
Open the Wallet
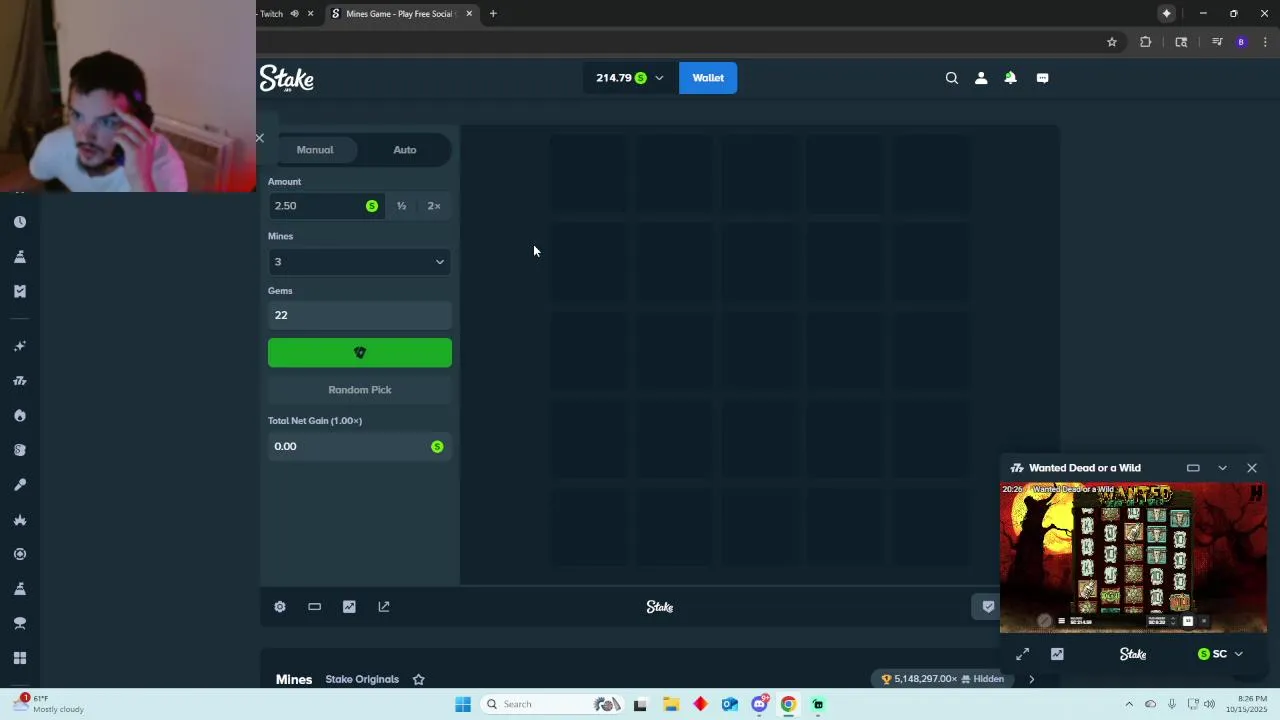tap(708, 78)
